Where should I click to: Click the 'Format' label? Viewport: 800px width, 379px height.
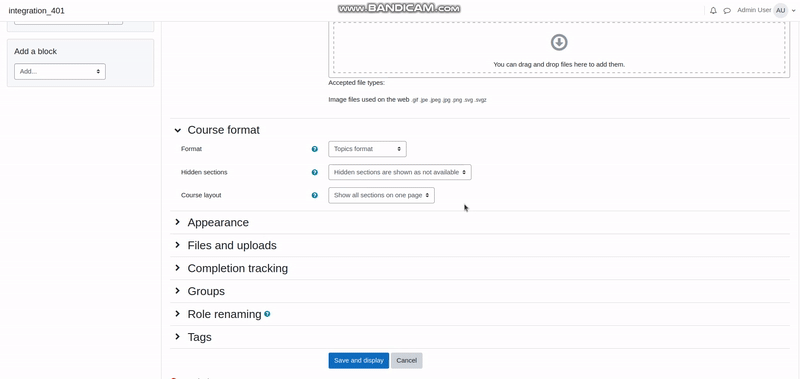coord(191,149)
